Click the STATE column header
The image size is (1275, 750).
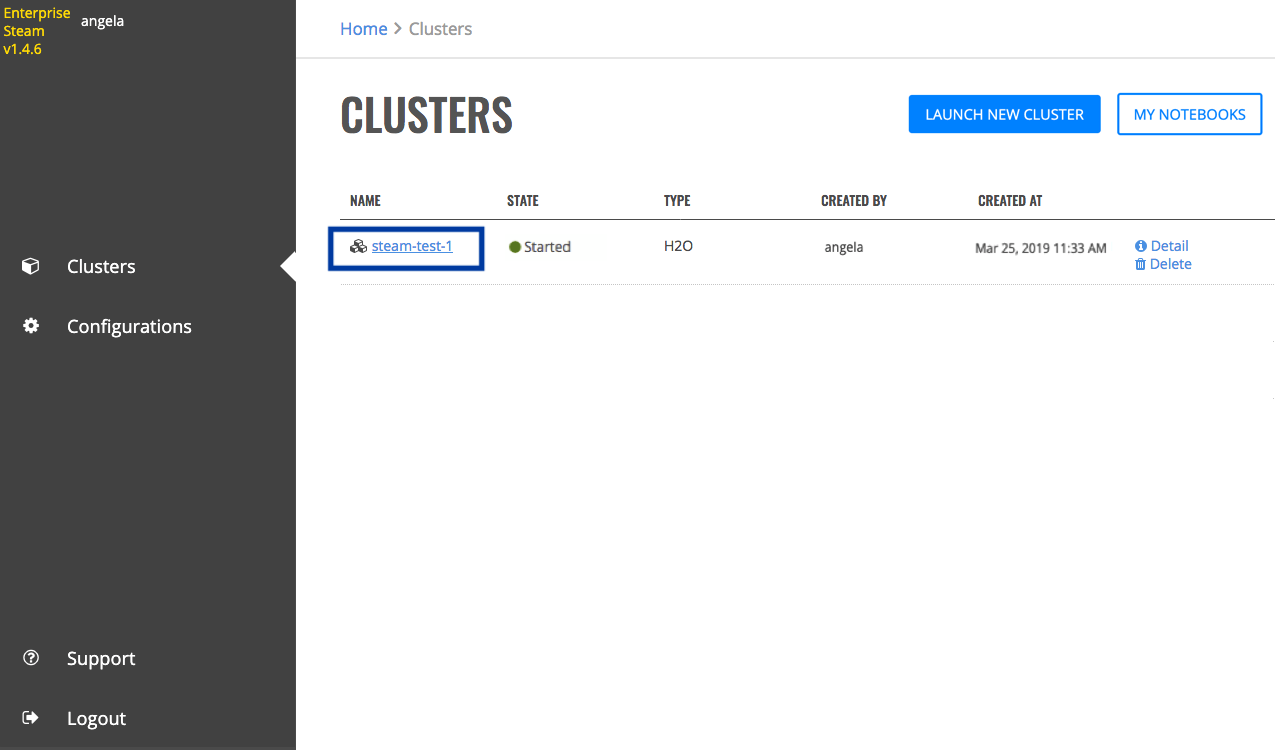pos(523,201)
